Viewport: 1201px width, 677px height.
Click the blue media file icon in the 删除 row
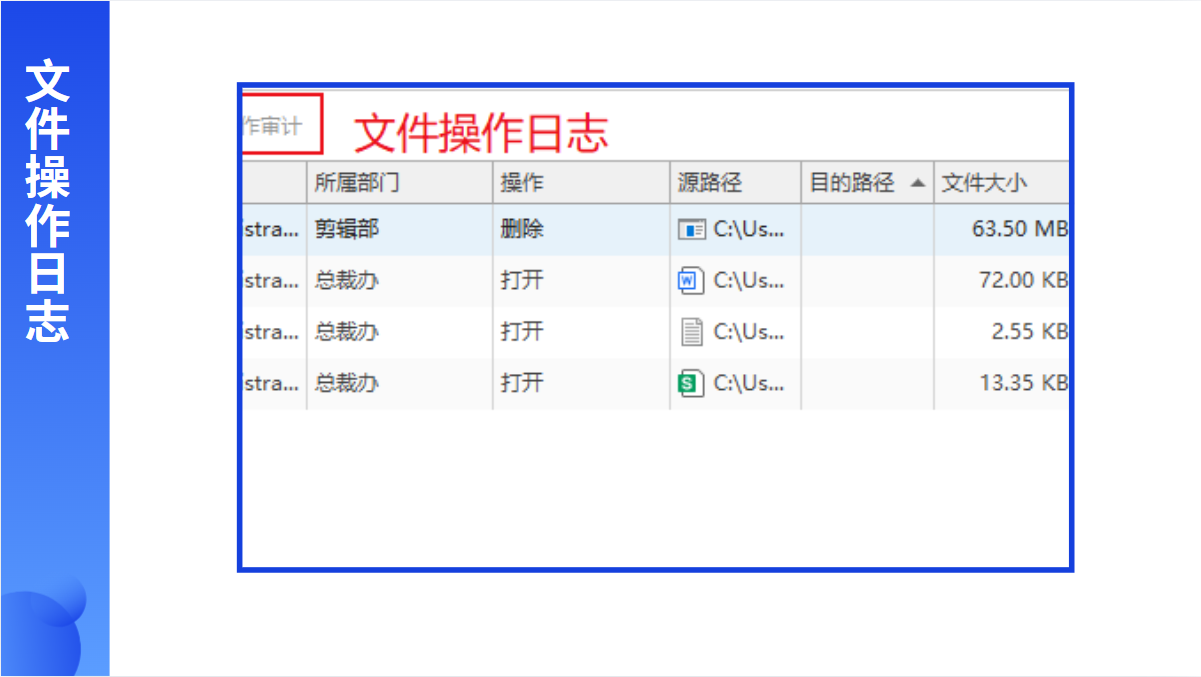[691, 230]
